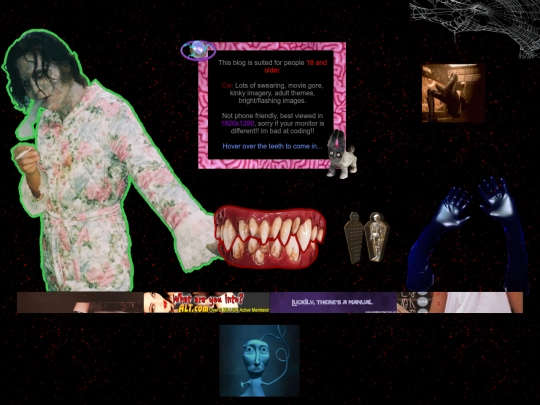Click the rightmost banner with white shirt
Image resolution: width=540 pixels, height=405 pixels.
460,302
